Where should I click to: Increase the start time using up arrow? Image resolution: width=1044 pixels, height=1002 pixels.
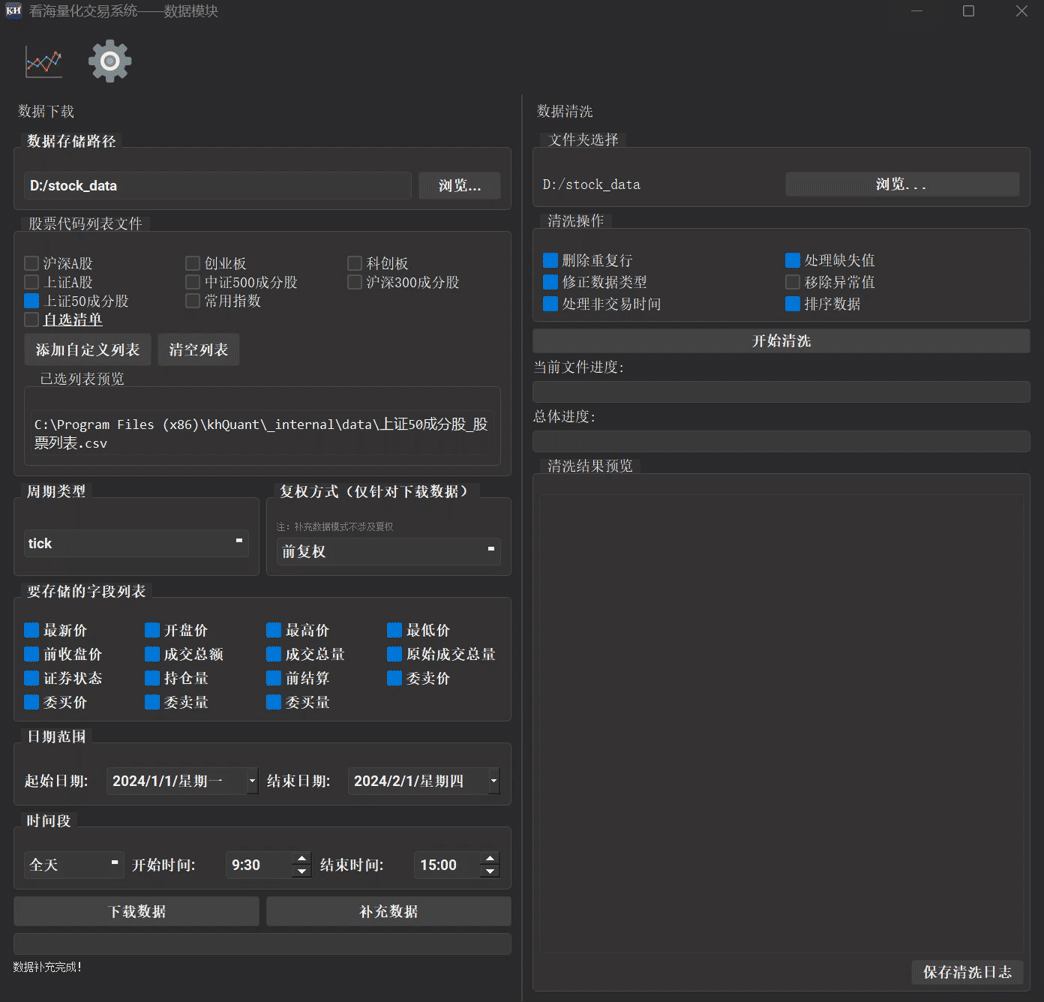point(301,858)
